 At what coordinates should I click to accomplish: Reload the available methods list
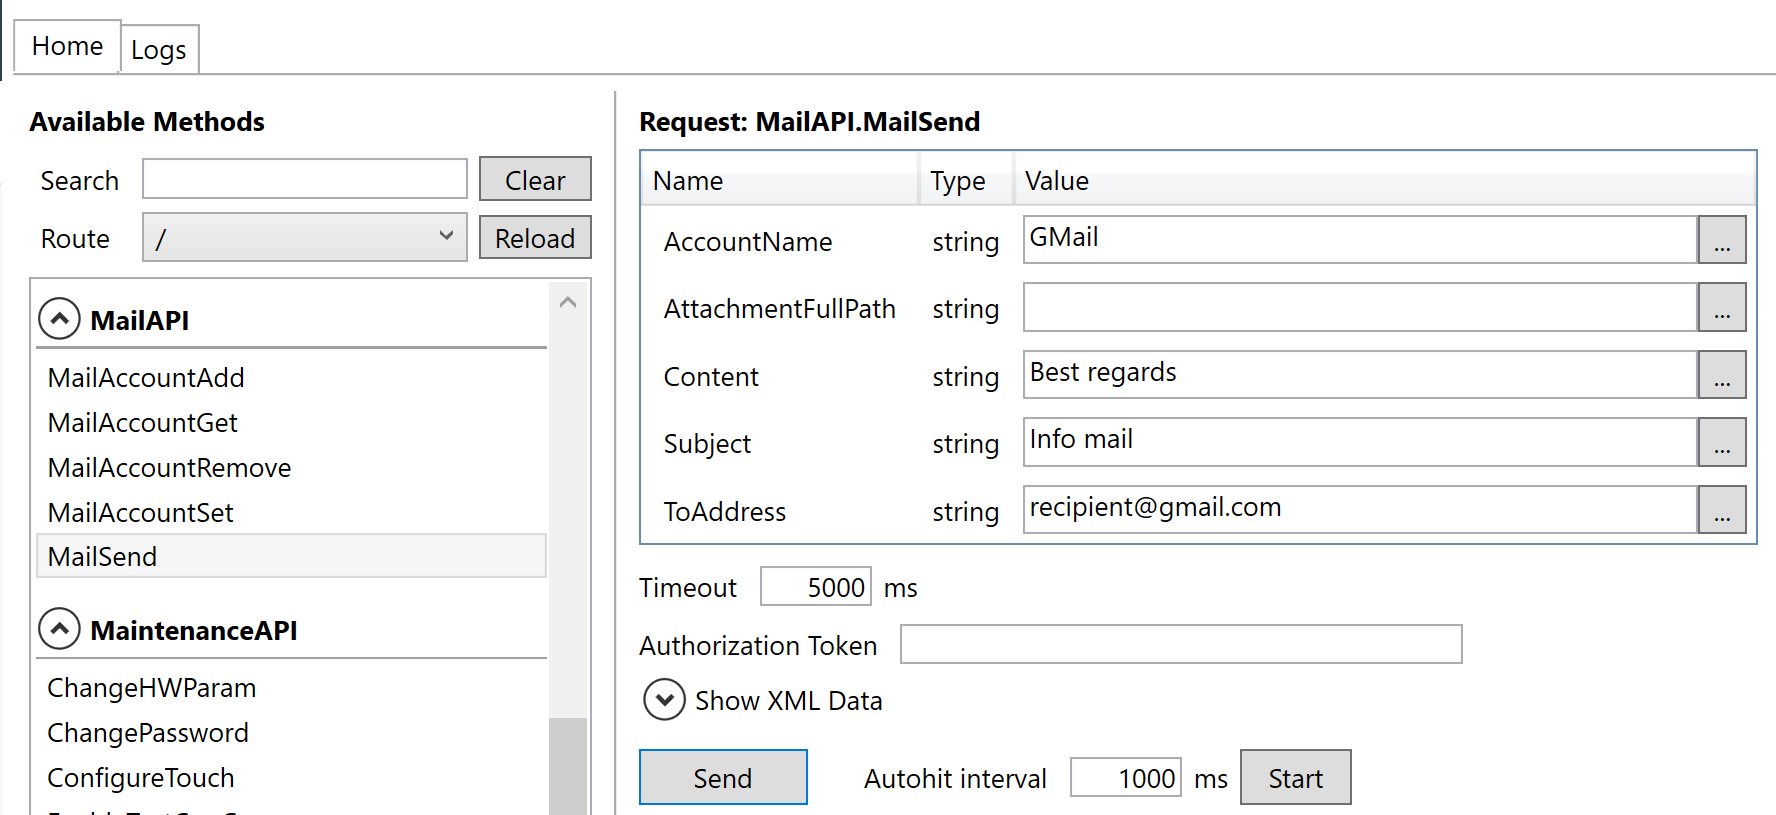tap(535, 238)
